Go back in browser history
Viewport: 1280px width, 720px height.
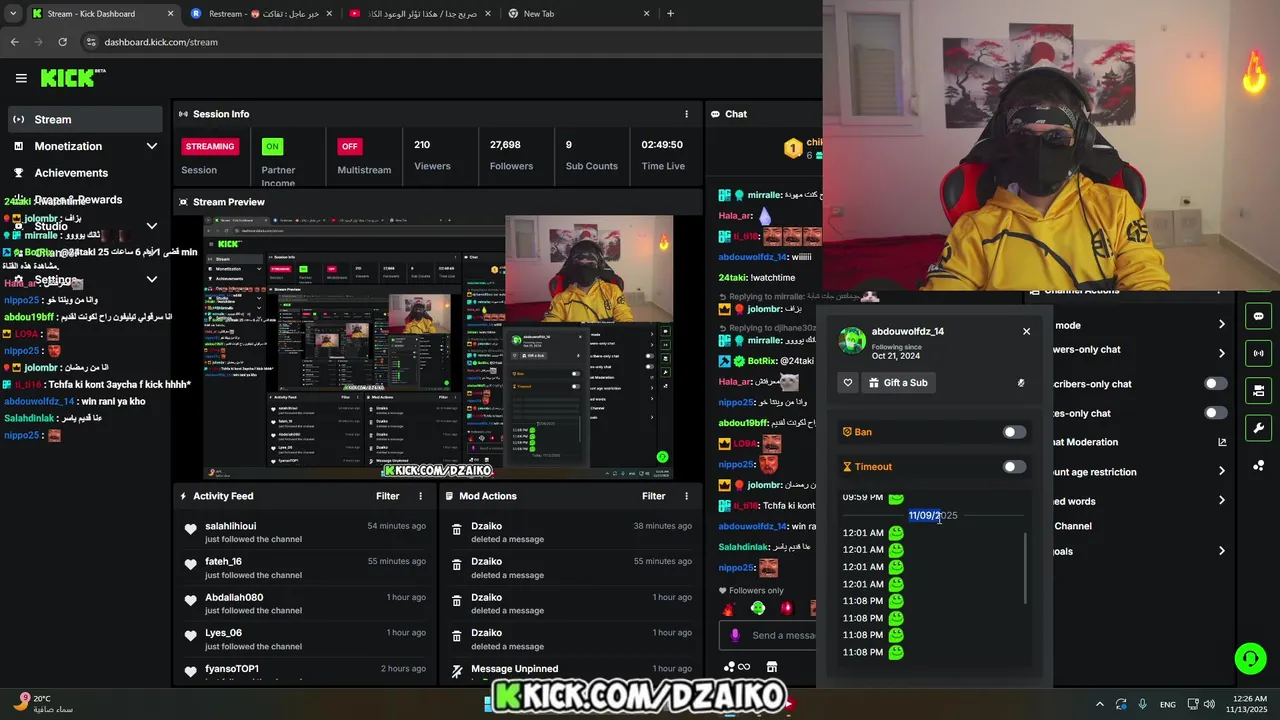(14, 42)
